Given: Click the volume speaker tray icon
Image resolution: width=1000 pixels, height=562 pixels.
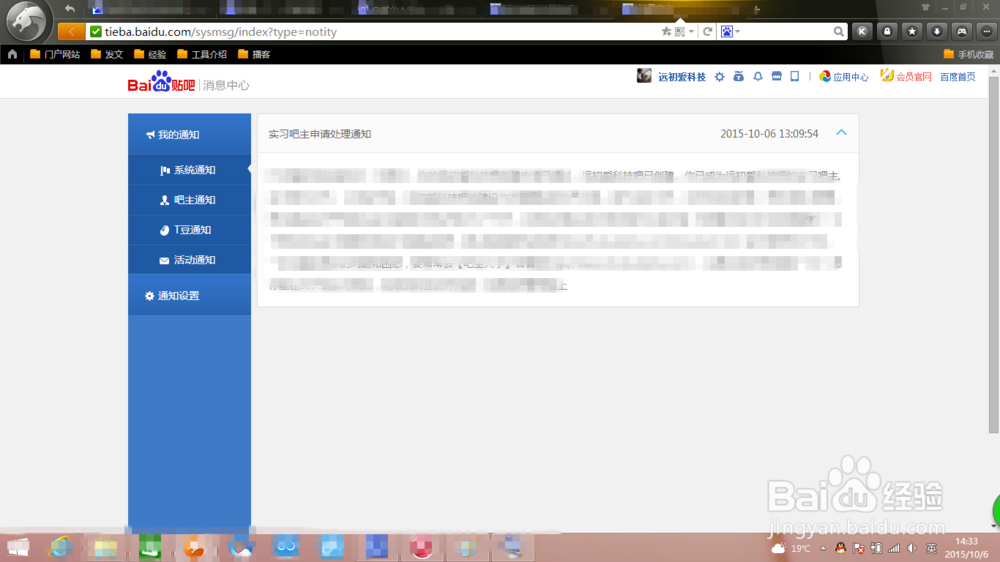Looking at the screenshot, I should [912, 548].
